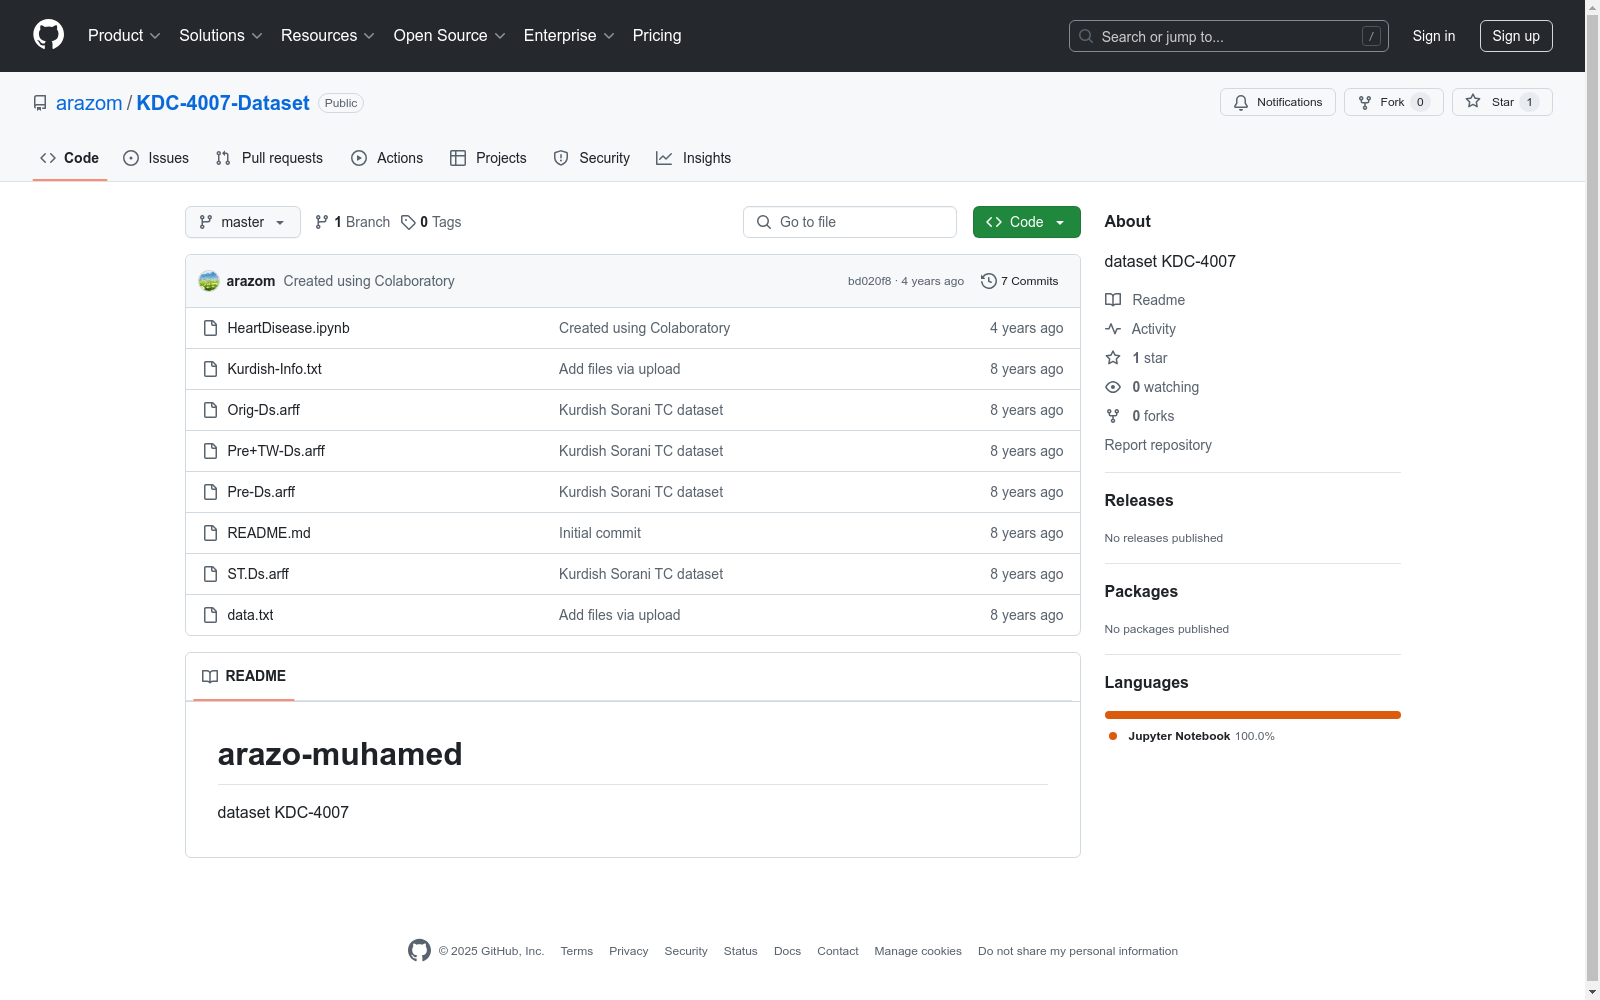Click the file icon for Orig-Ds.arff

click(x=210, y=410)
